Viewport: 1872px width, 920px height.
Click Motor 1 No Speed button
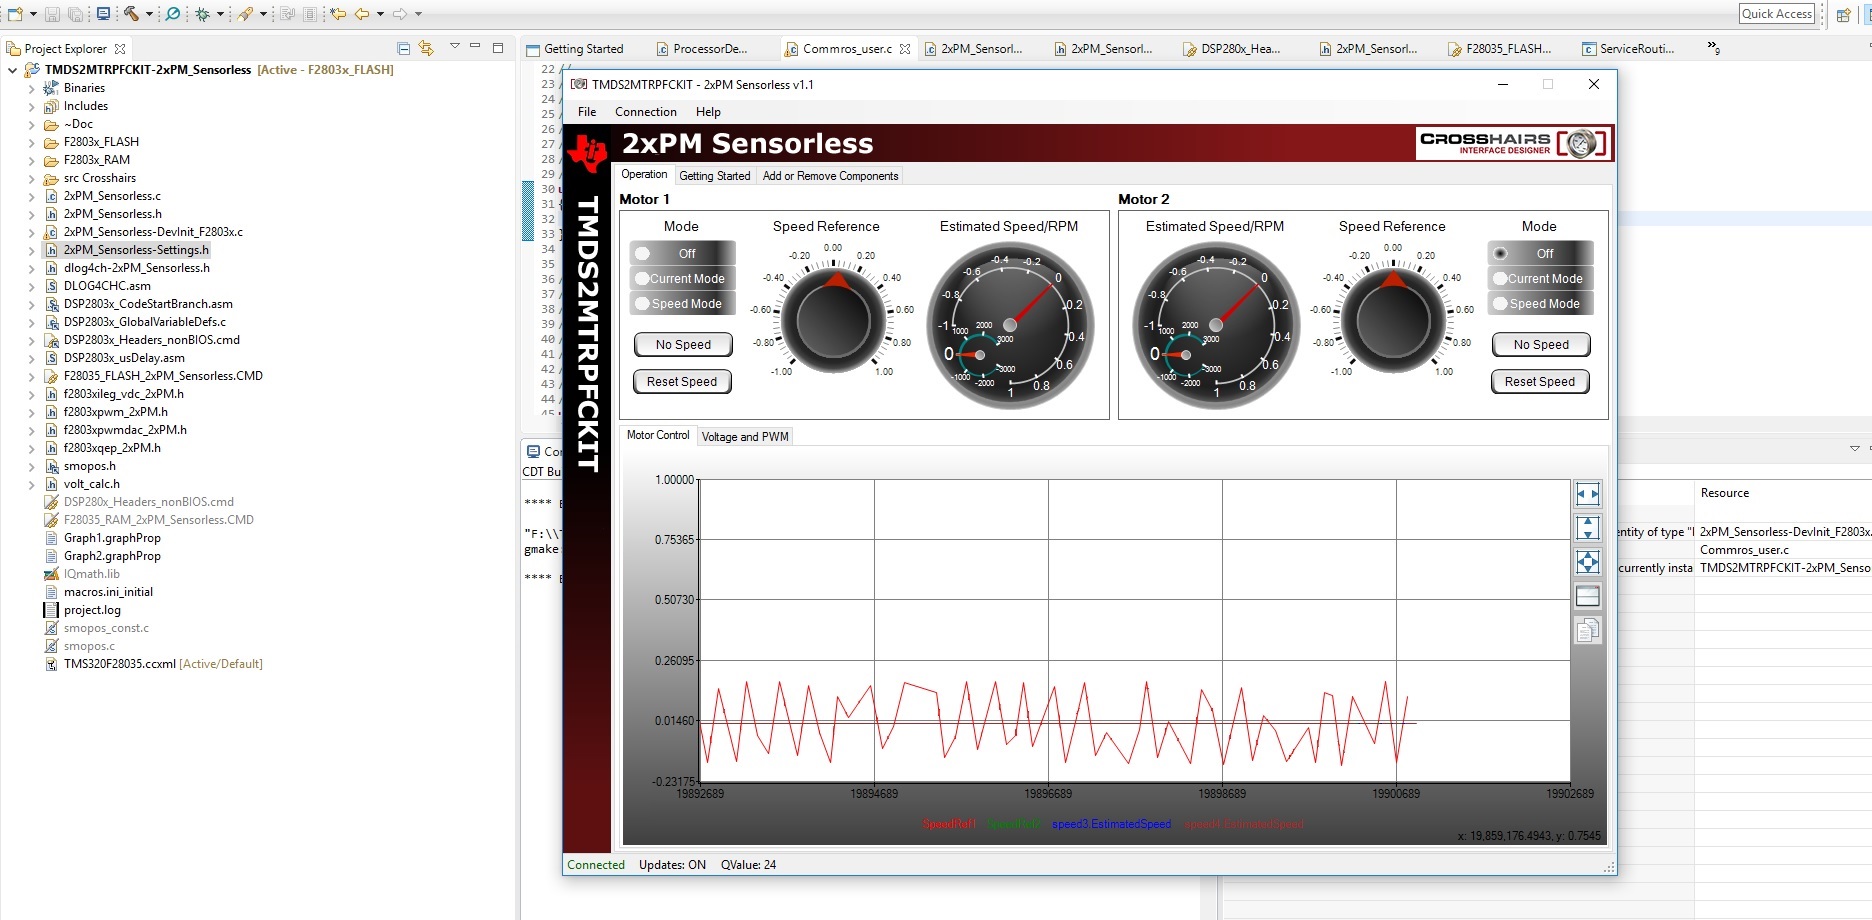pyautogui.click(x=683, y=345)
